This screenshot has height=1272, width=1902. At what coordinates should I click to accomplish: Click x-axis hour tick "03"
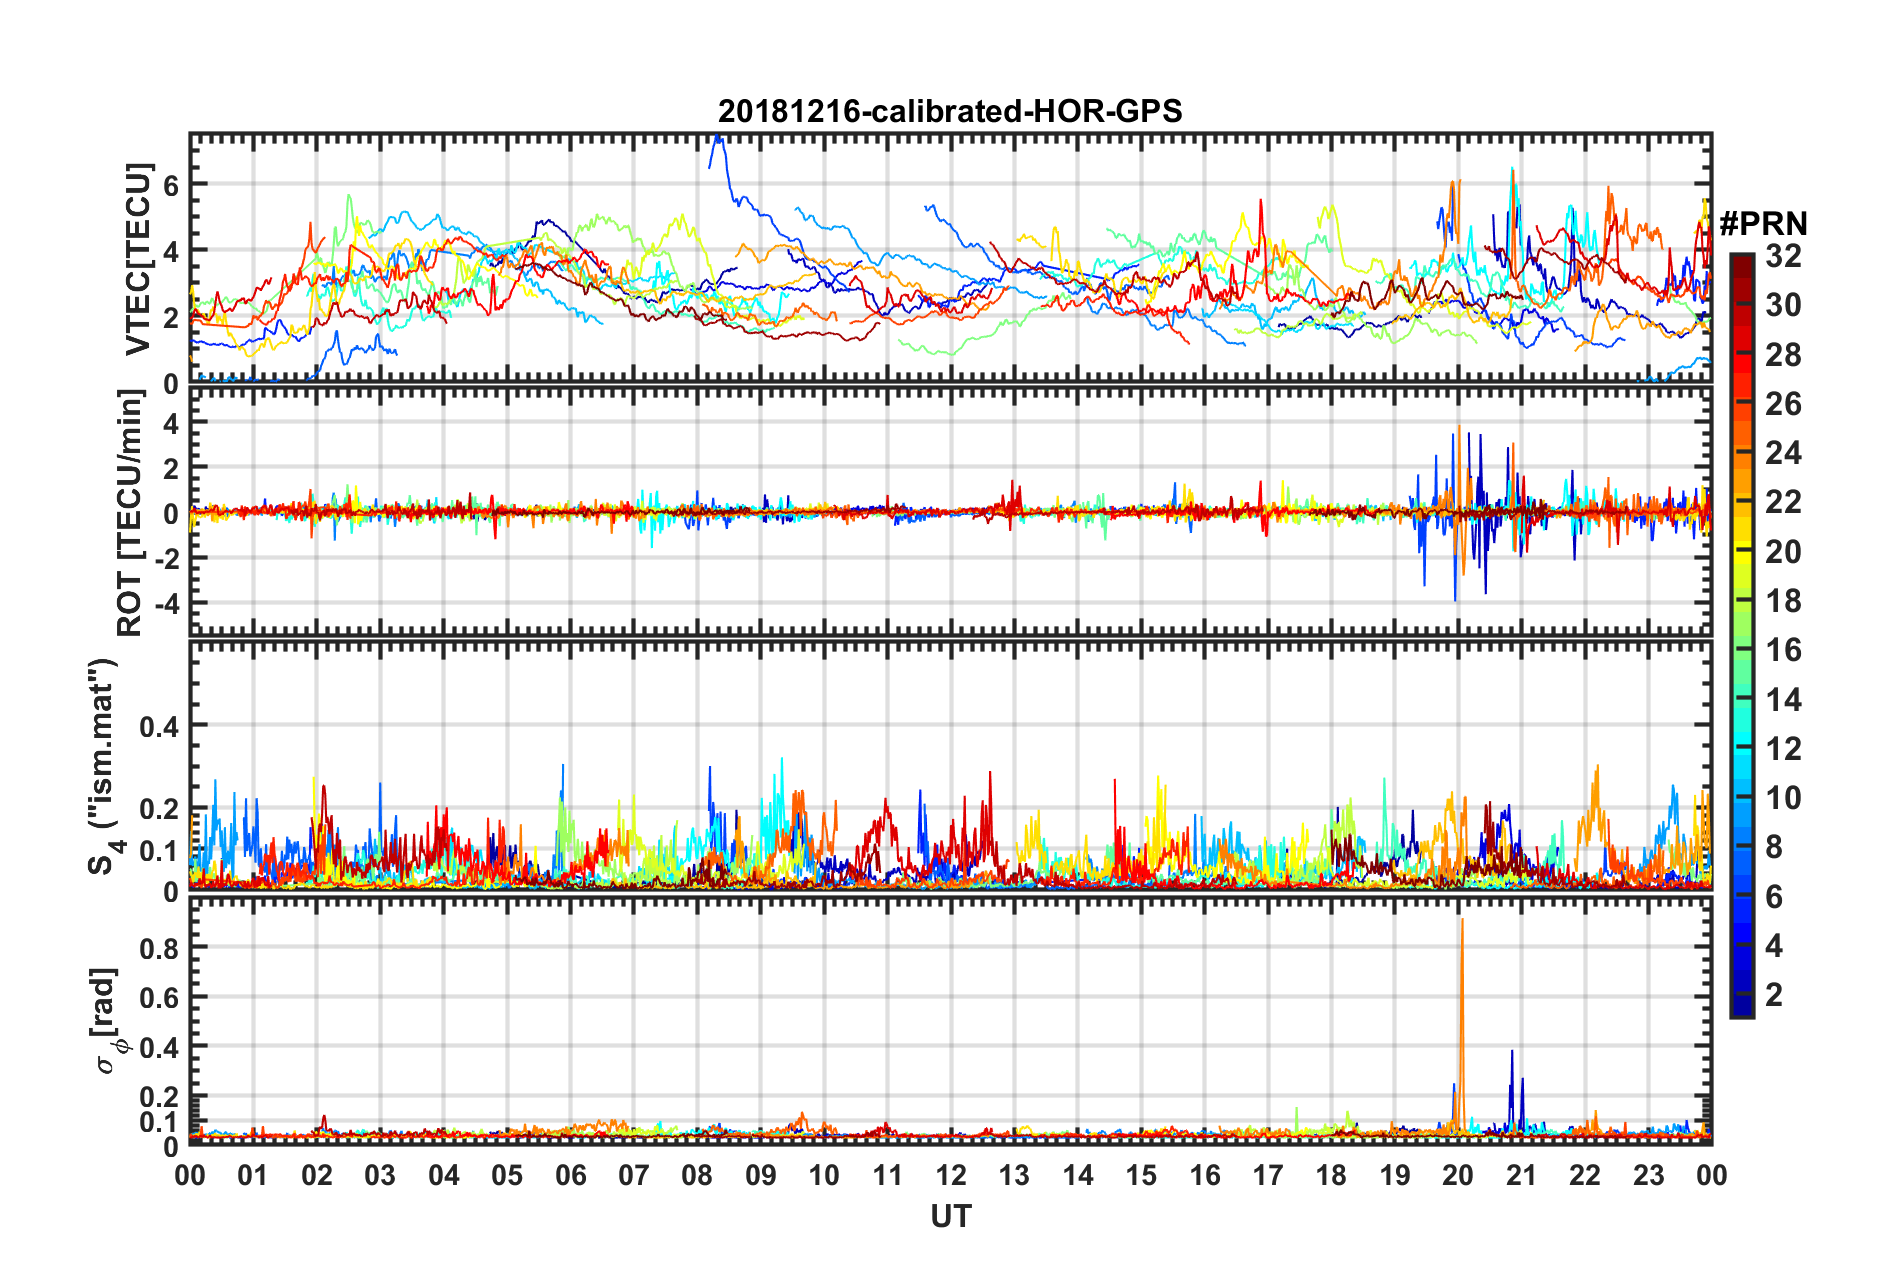(380, 1175)
